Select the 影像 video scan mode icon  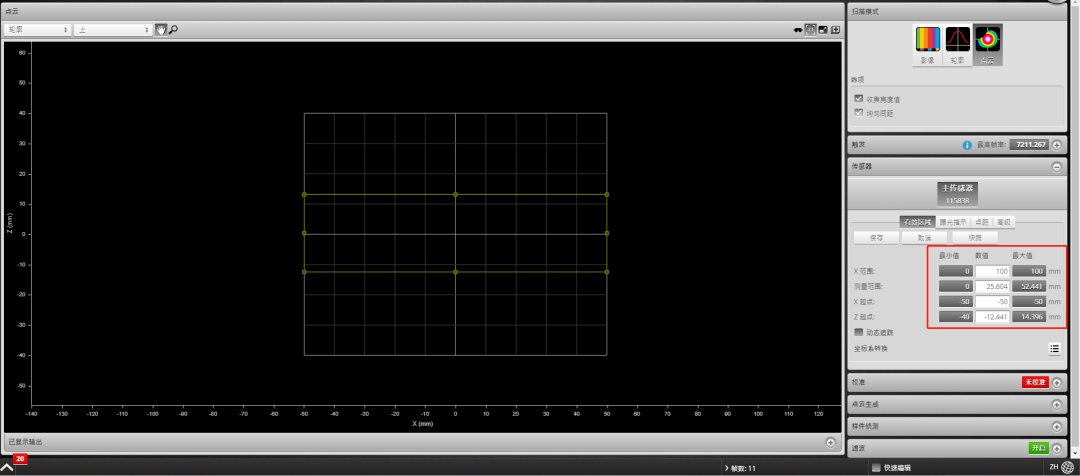click(x=927, y=45)
